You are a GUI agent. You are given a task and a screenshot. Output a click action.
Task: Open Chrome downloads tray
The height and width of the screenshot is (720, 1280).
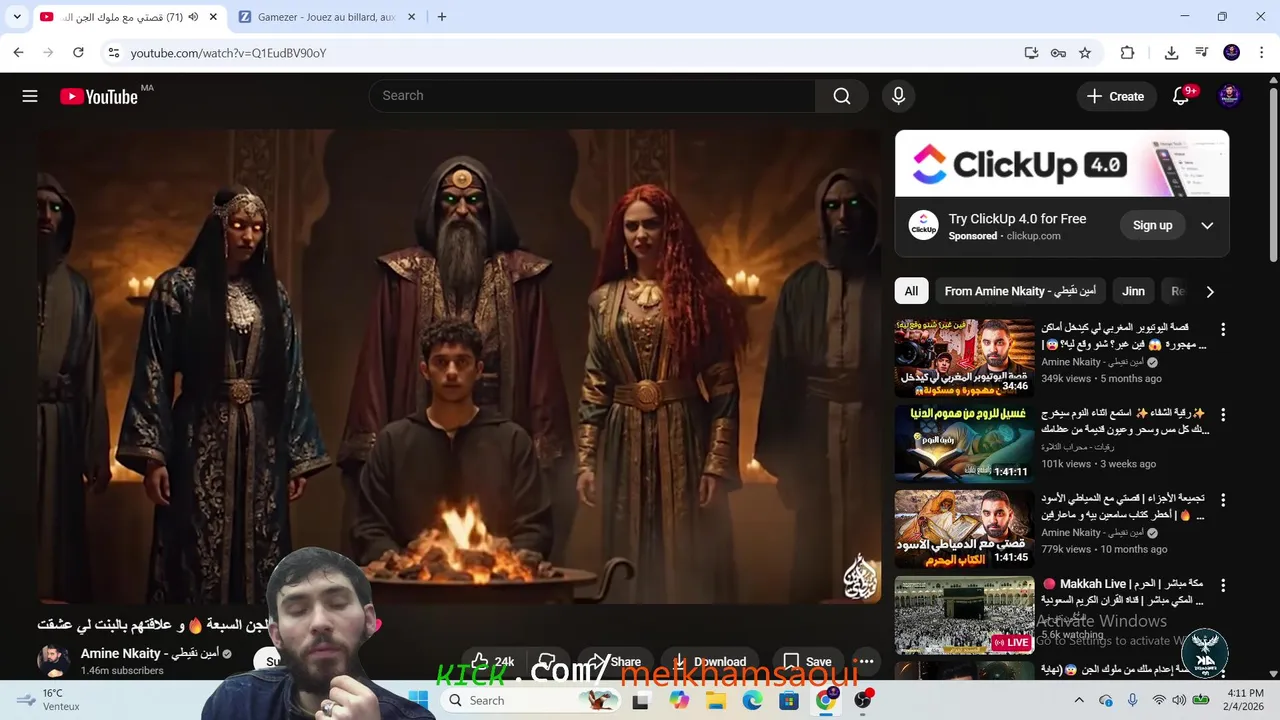pos(1171,53)
